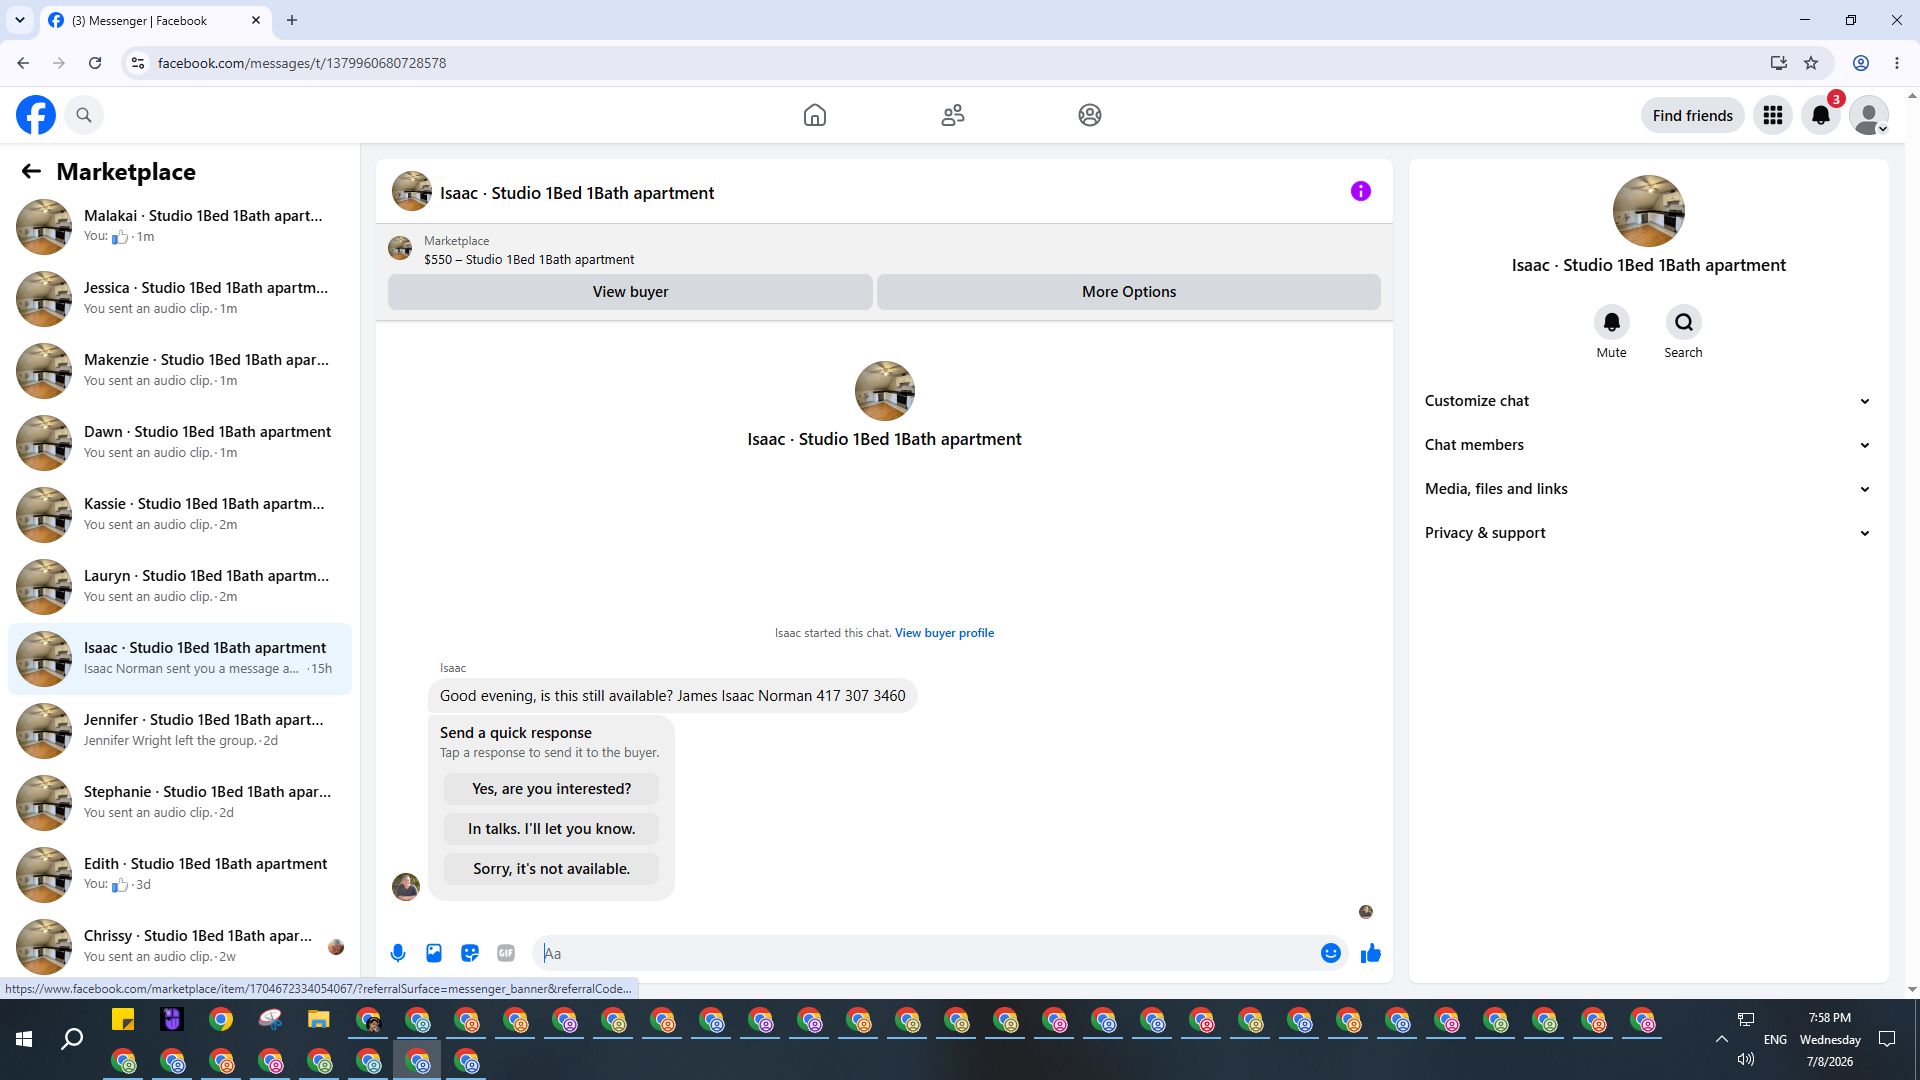Open the Edith conversation
1920x1080 pixels.
tap(180, 874)
